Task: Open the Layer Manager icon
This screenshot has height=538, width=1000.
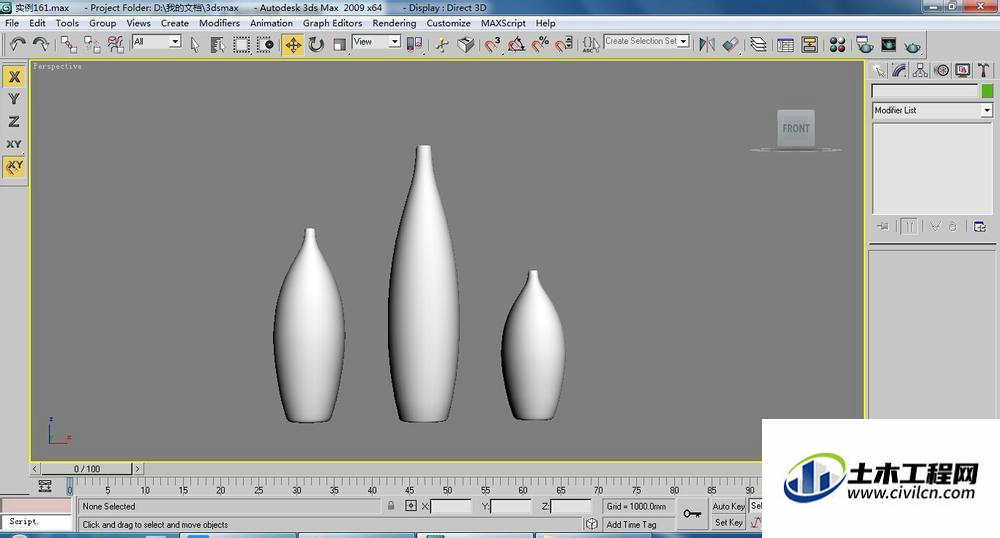Action: tap(758, 45)
